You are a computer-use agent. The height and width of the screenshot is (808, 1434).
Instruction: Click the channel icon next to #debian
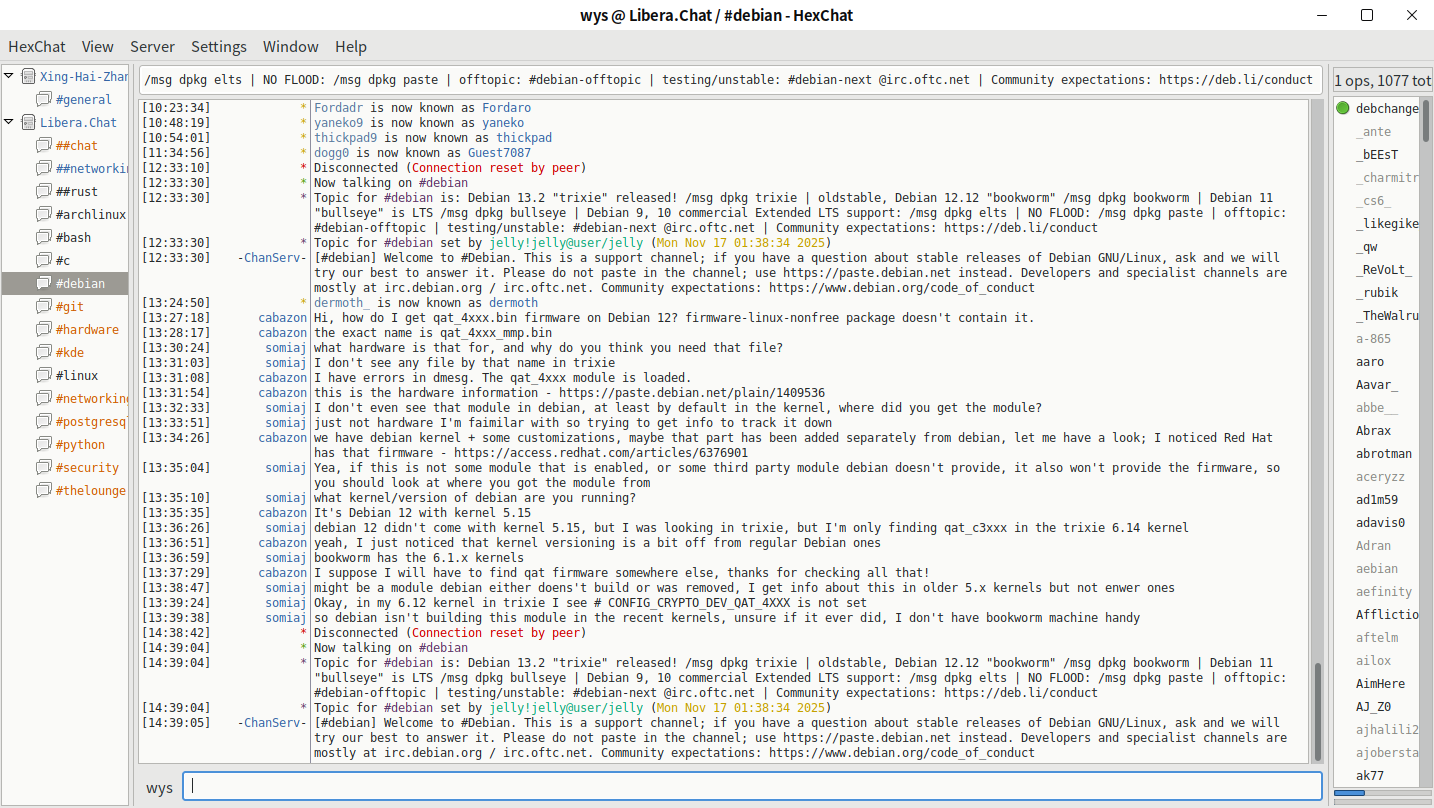tap(44, 284)
